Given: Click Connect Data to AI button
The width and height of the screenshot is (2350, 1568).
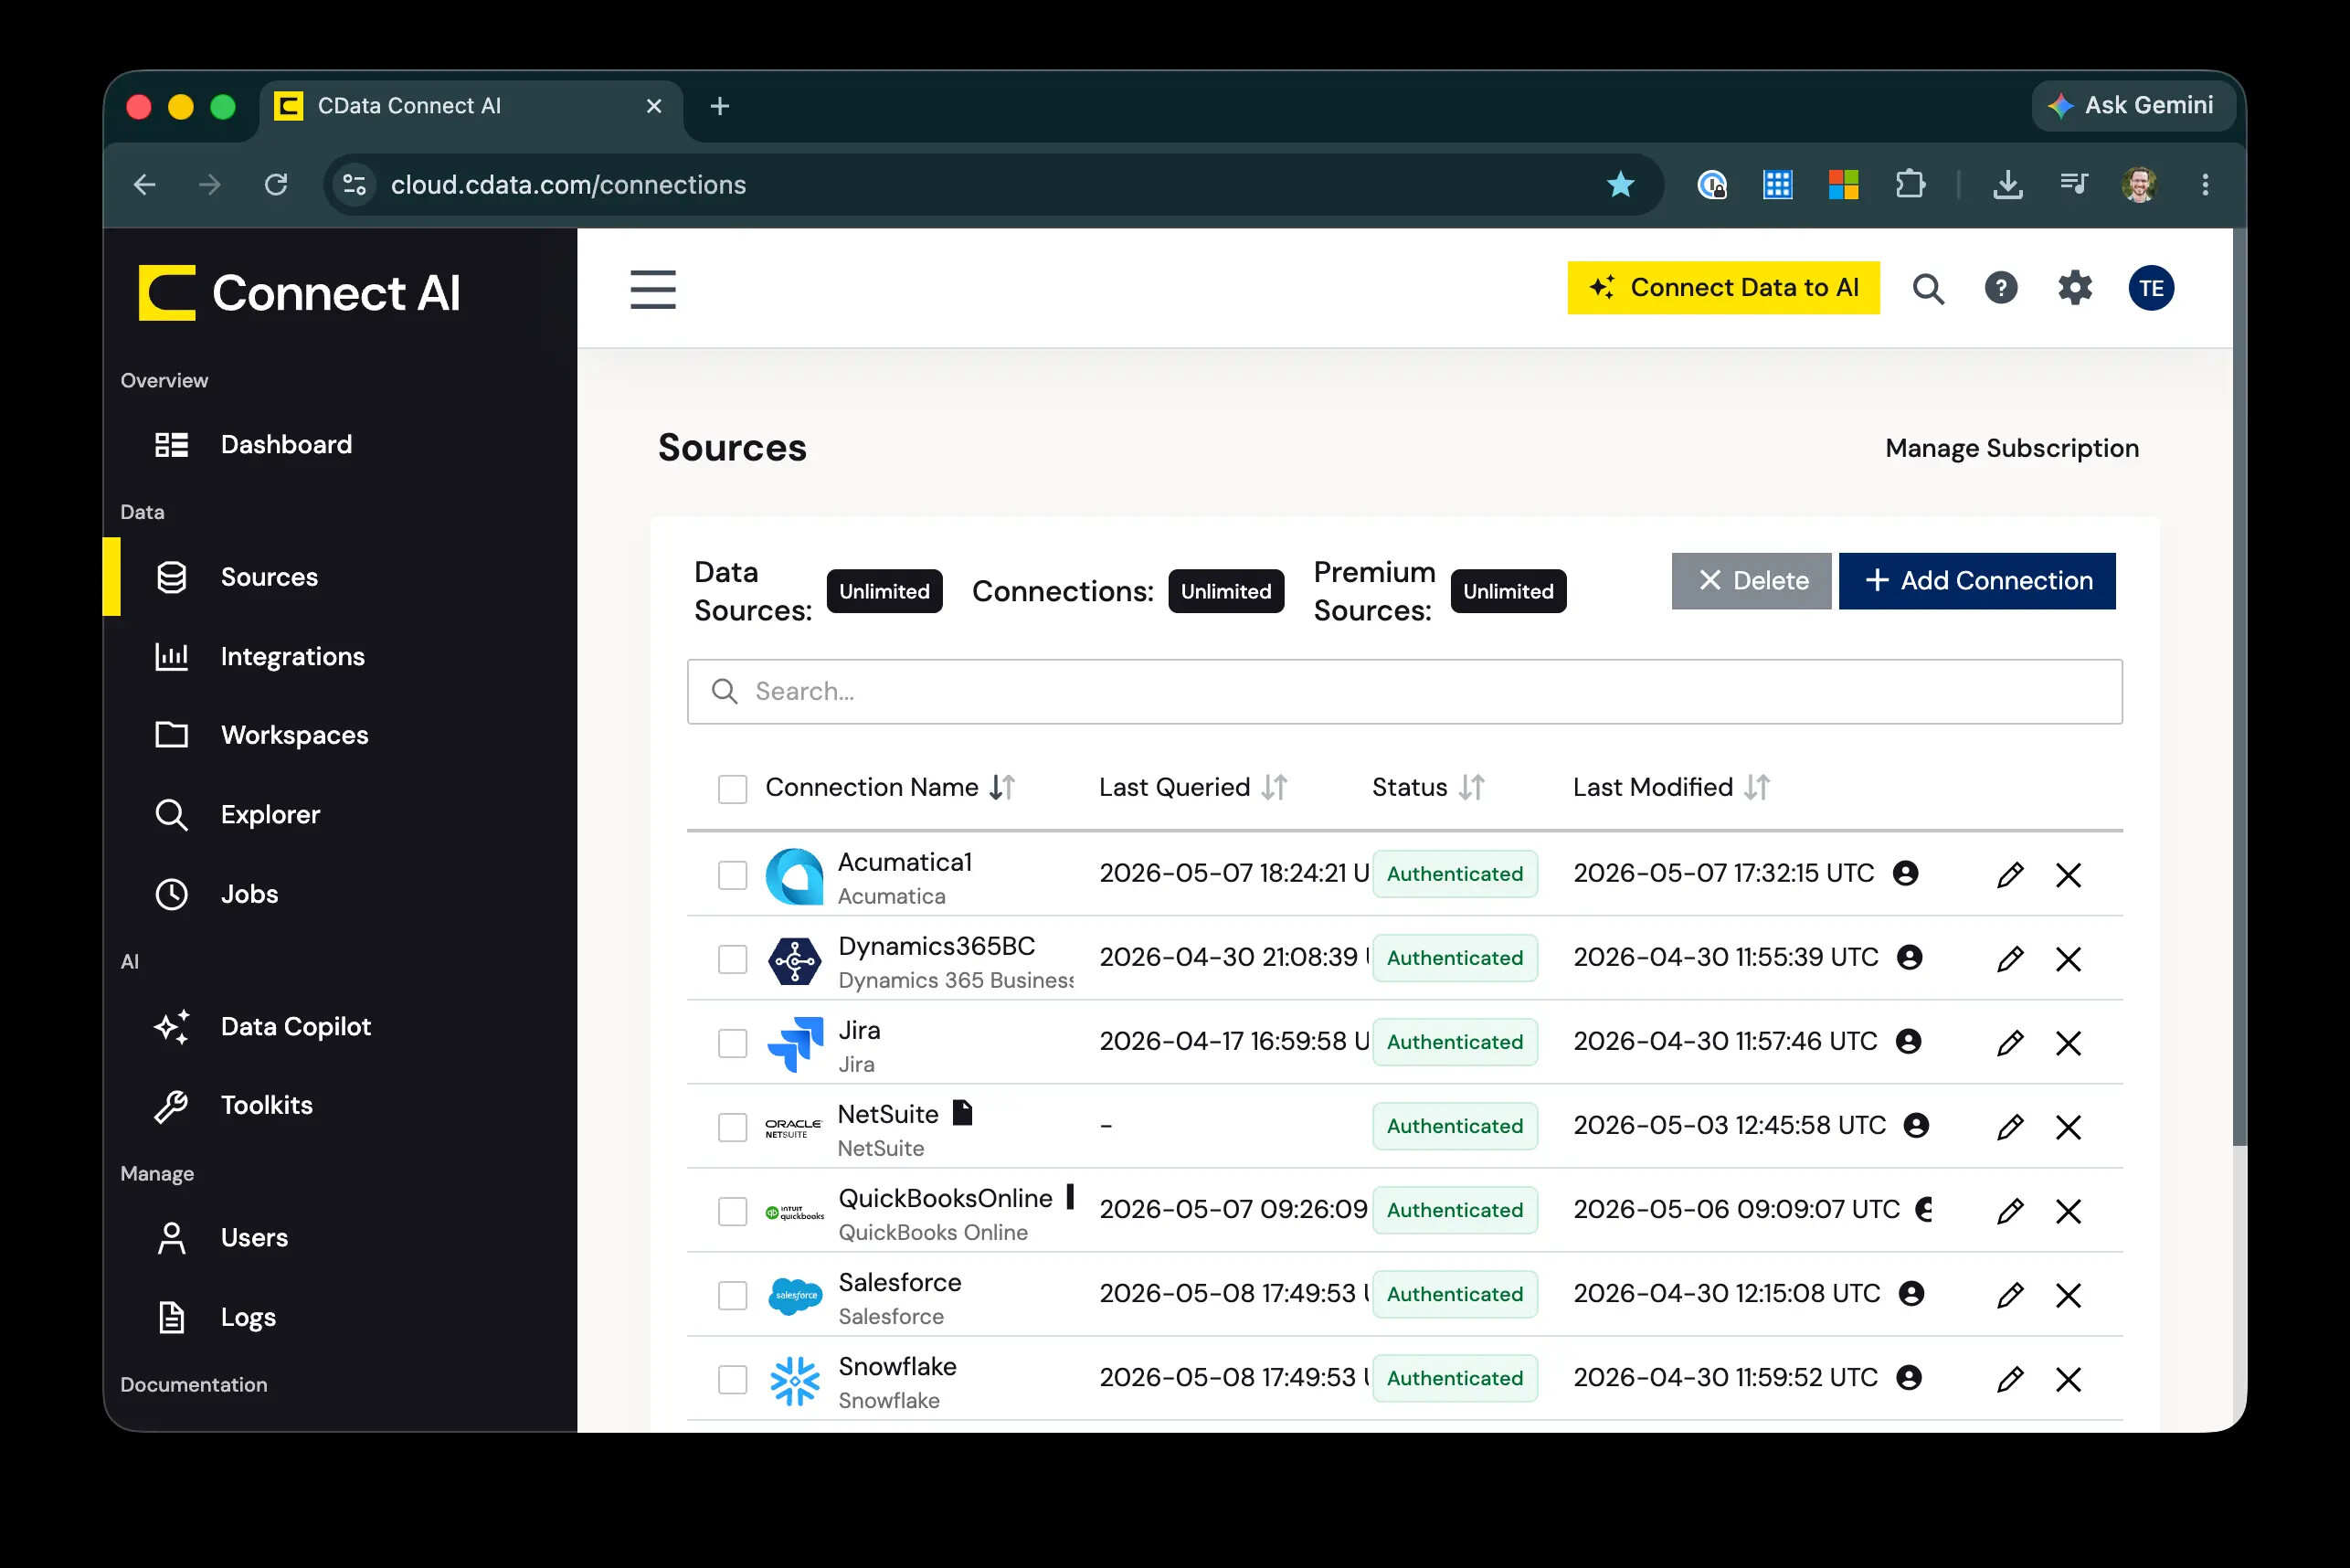Looking at the screenshot, I should pyautogui.click(x=1723, y=288).
